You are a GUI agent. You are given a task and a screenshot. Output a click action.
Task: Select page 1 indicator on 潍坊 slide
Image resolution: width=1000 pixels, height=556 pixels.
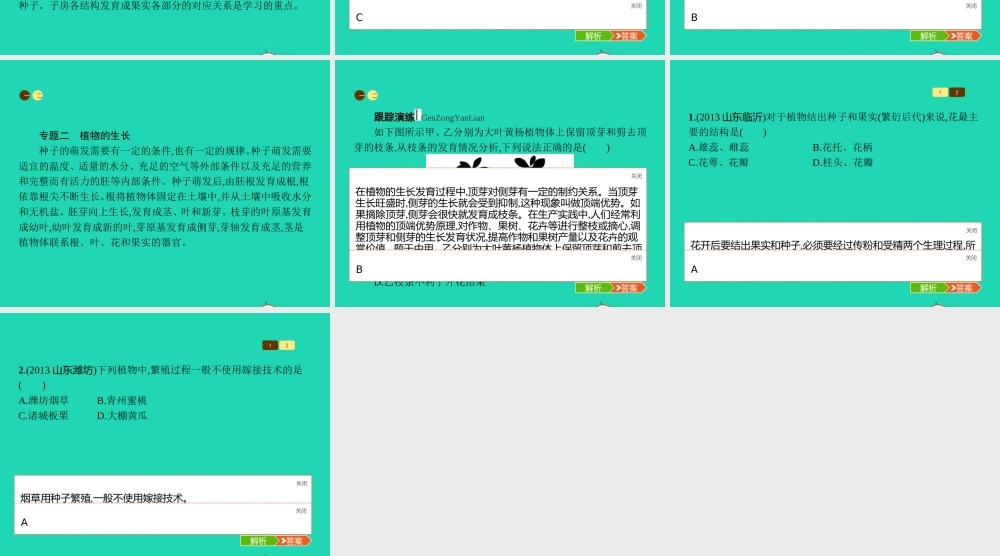point(270,345)
